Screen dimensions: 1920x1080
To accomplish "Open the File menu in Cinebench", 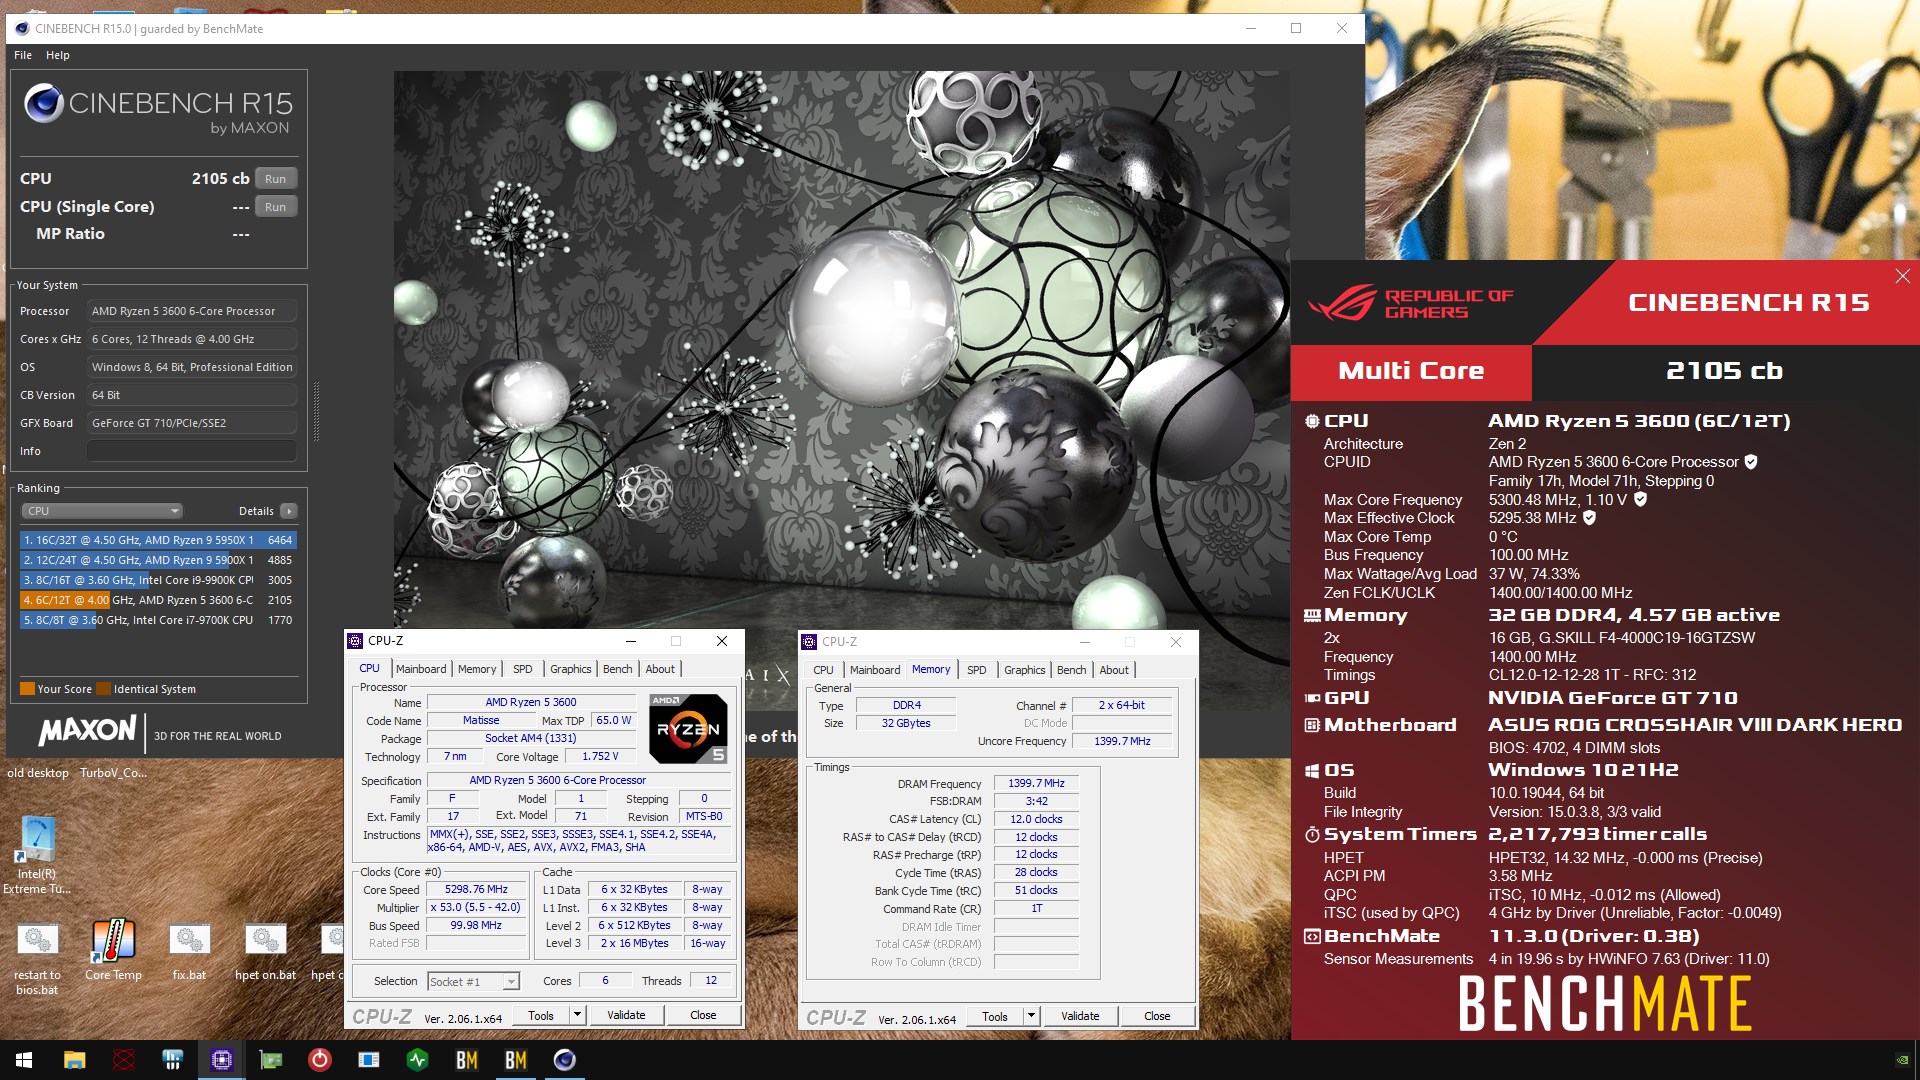I will [x=23, y=55].
